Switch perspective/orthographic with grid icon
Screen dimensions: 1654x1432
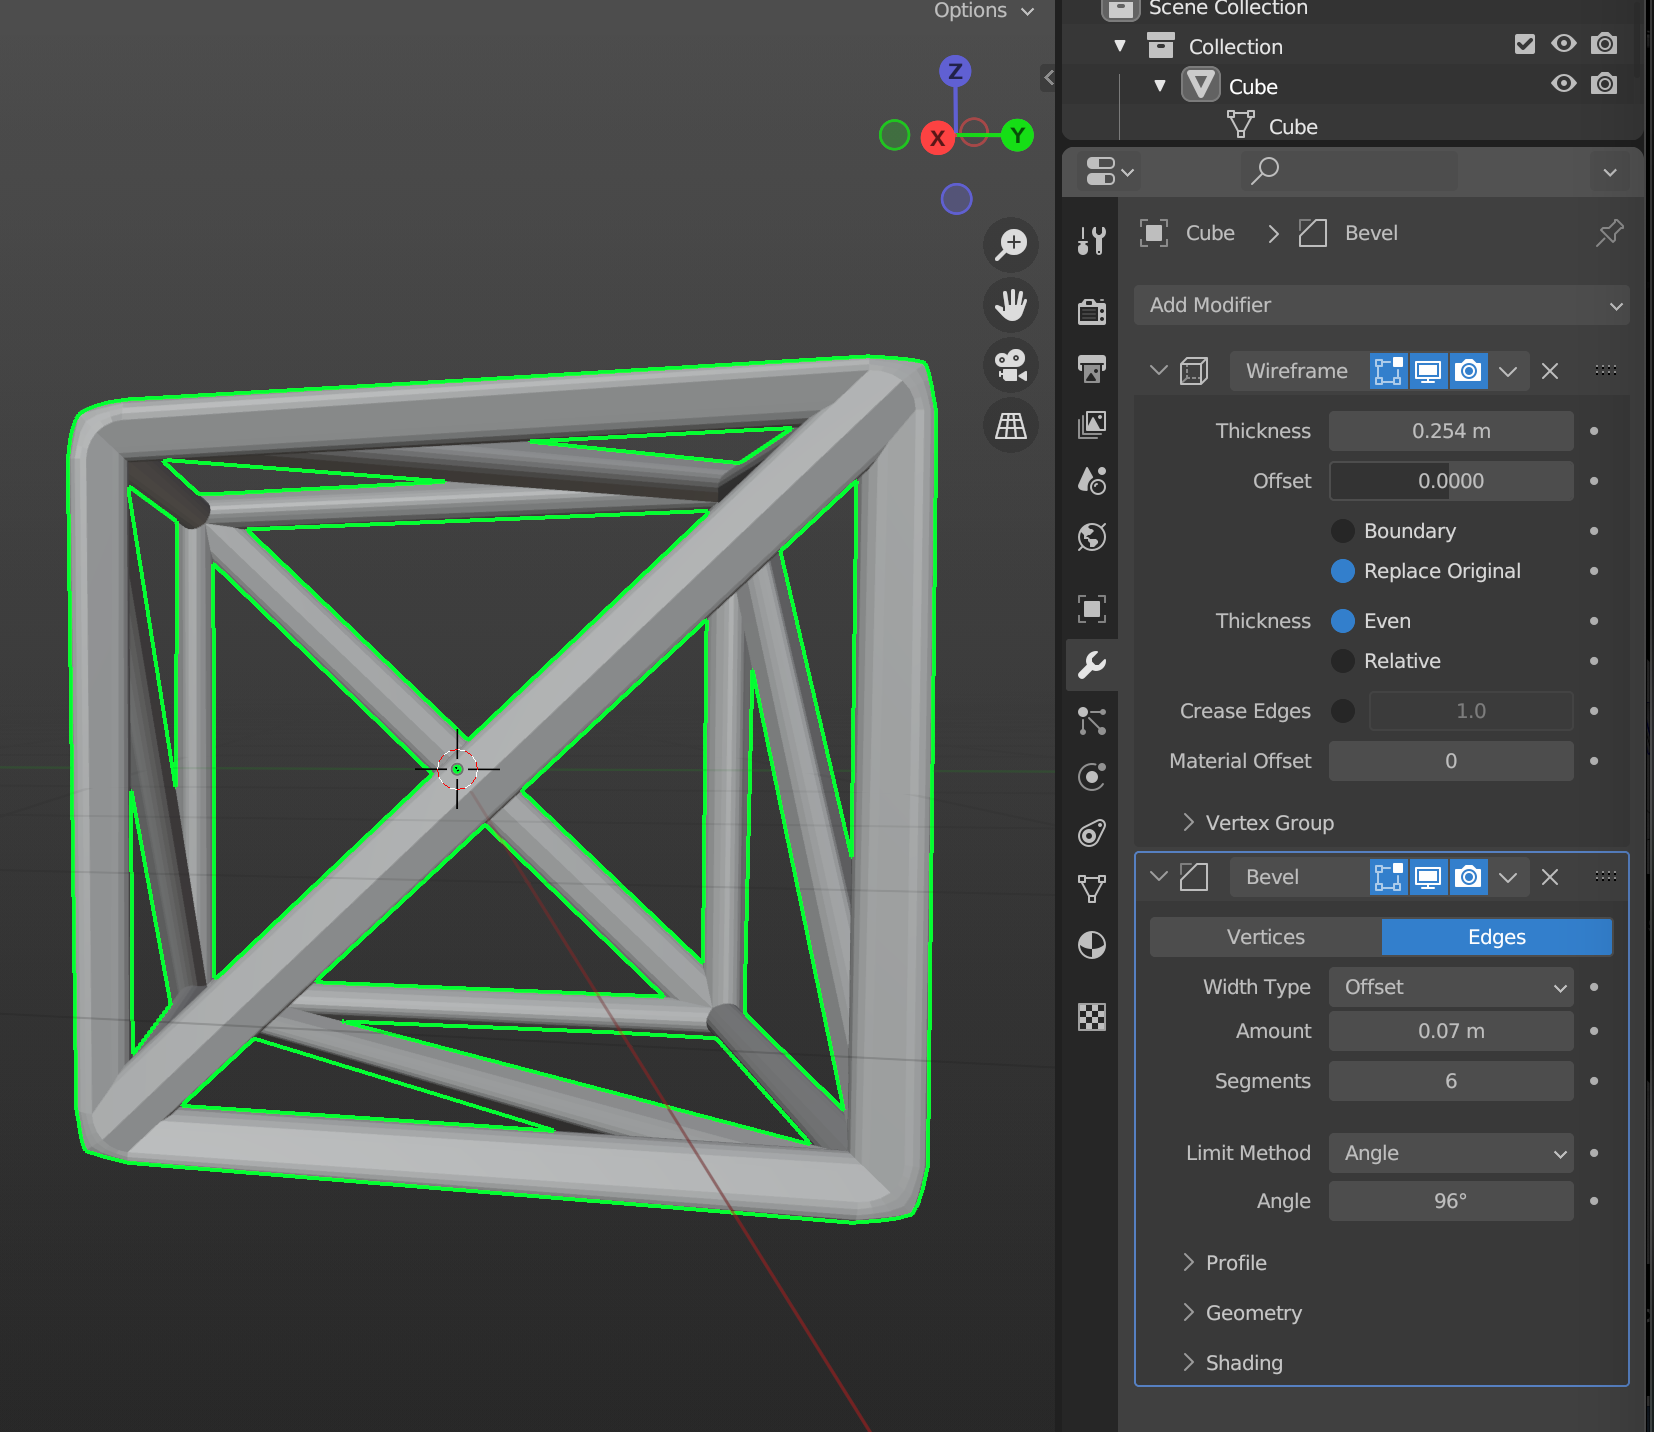click(1011, 426)
